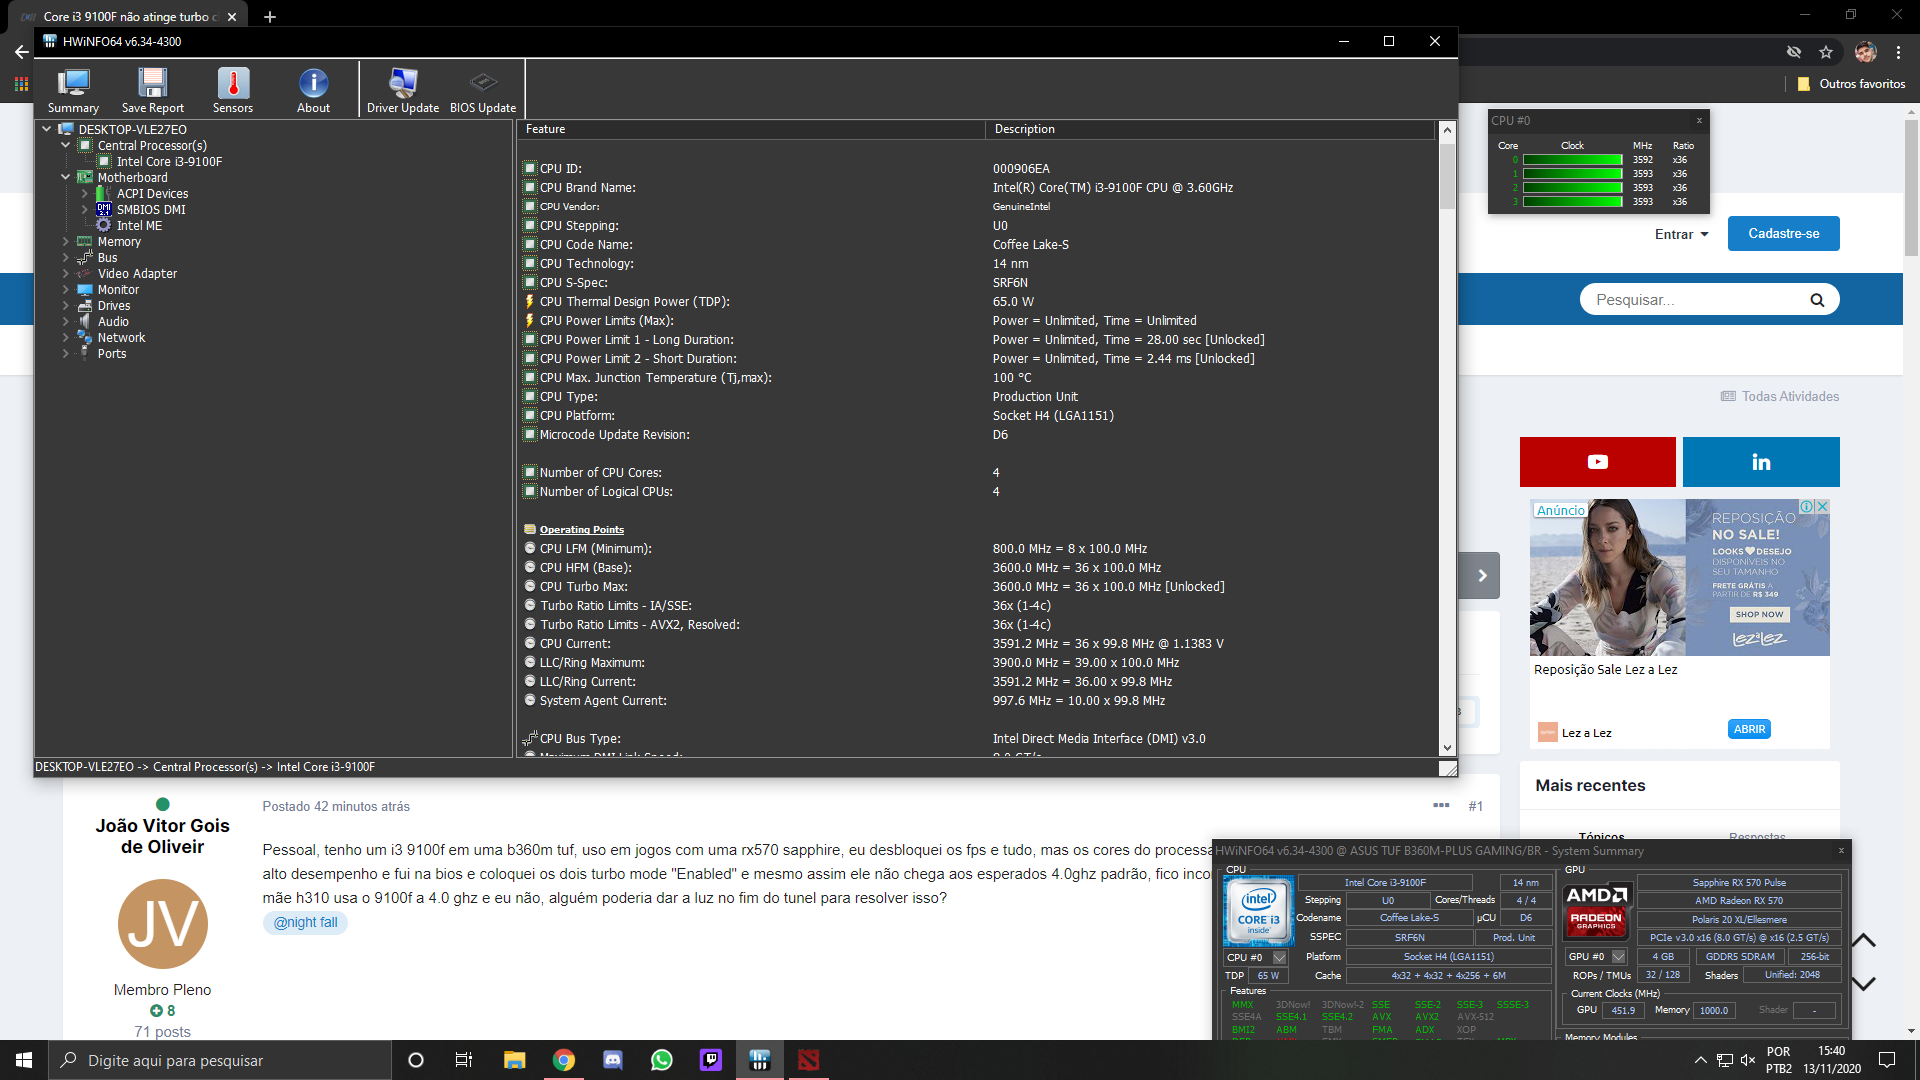This screenshot has width=1920, height=1080.
Task: Click the search magnifier in Pesquisar box
Action: click(x=1817, y=300)
